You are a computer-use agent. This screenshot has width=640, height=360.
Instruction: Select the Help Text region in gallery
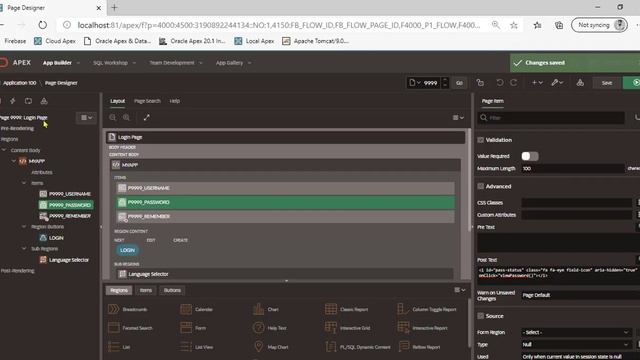coord(270,328)
